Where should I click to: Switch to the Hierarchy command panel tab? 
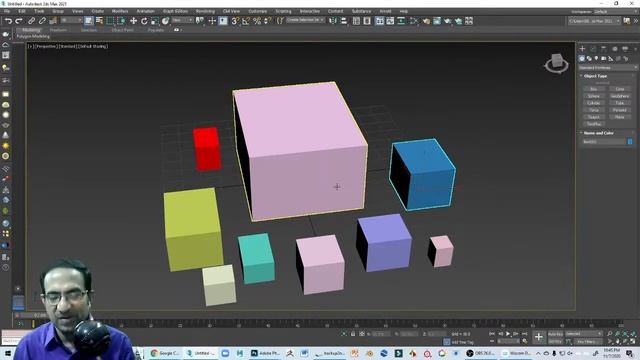(x=604, y=49)
